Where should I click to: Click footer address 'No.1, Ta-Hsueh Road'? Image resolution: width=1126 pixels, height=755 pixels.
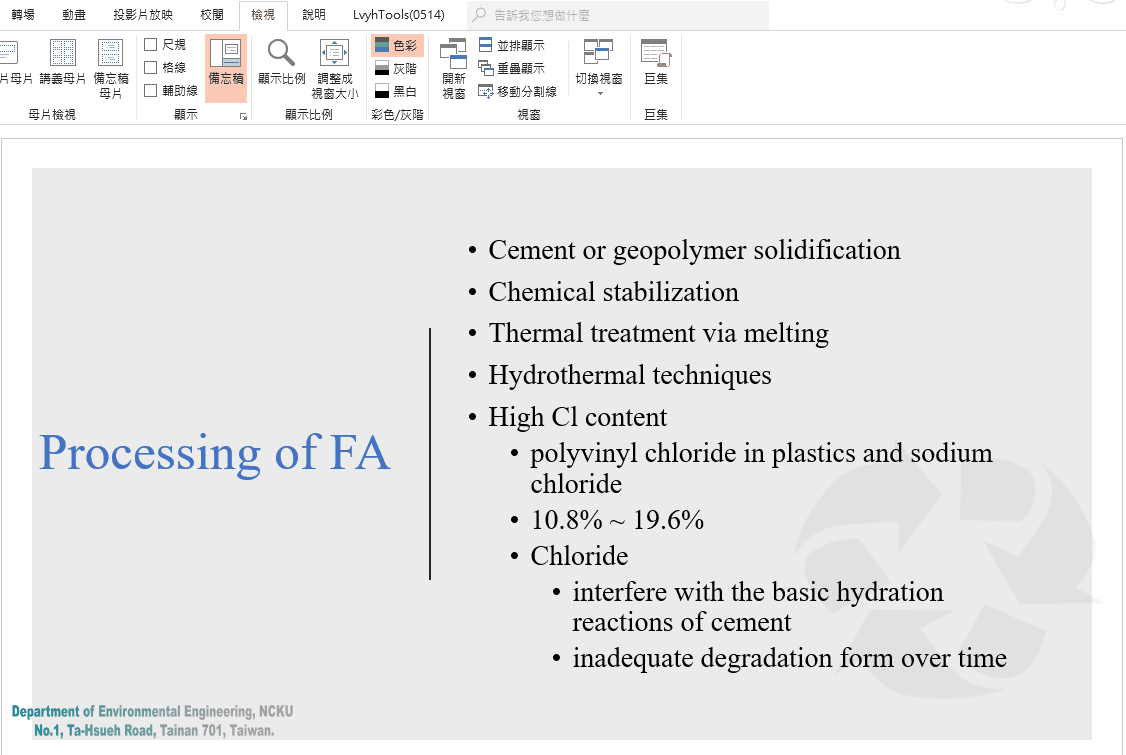[94, 731]
